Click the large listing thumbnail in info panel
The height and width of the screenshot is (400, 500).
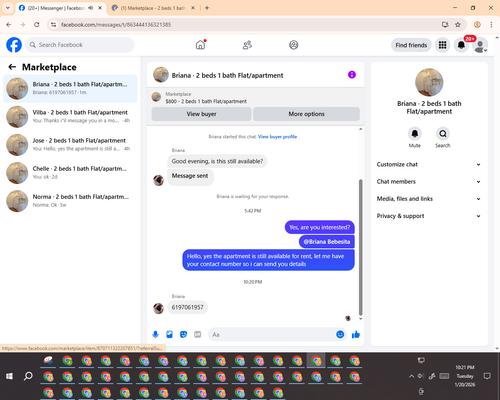click(x=429, y=82)
